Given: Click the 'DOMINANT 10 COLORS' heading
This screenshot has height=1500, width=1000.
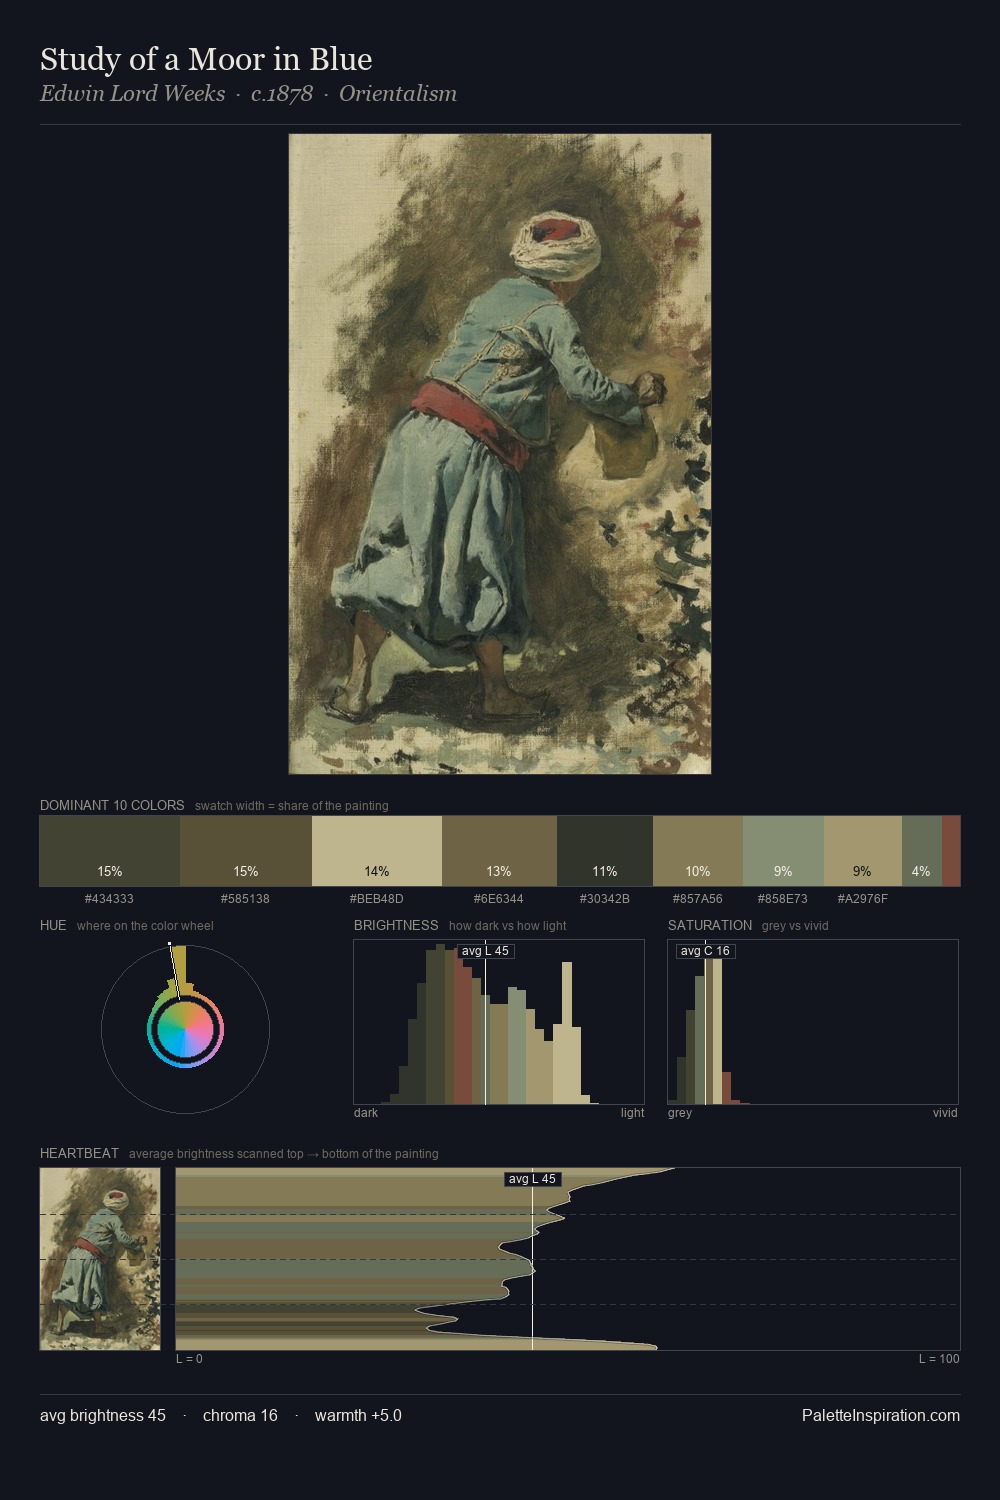Looking at the screenshot, I should click(x=112, y=805).
